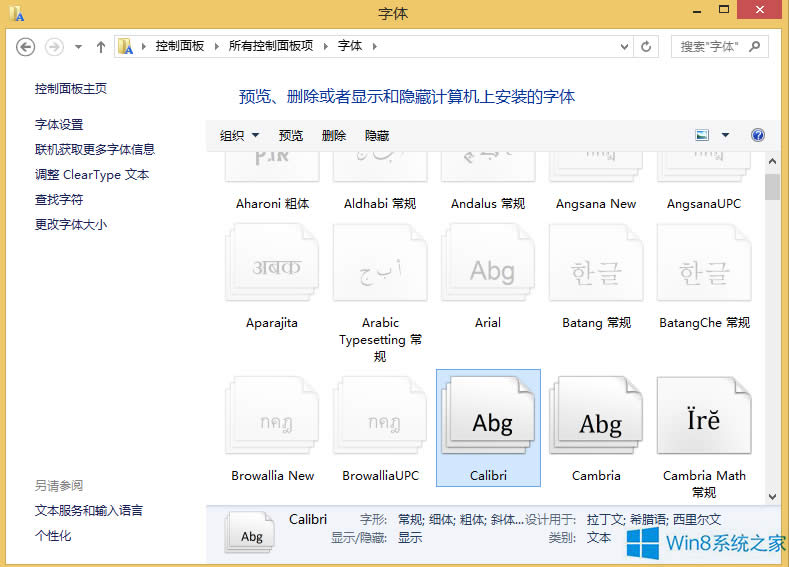Expand the arrow after 控制面板 breadcrumb

coord(216,46)
